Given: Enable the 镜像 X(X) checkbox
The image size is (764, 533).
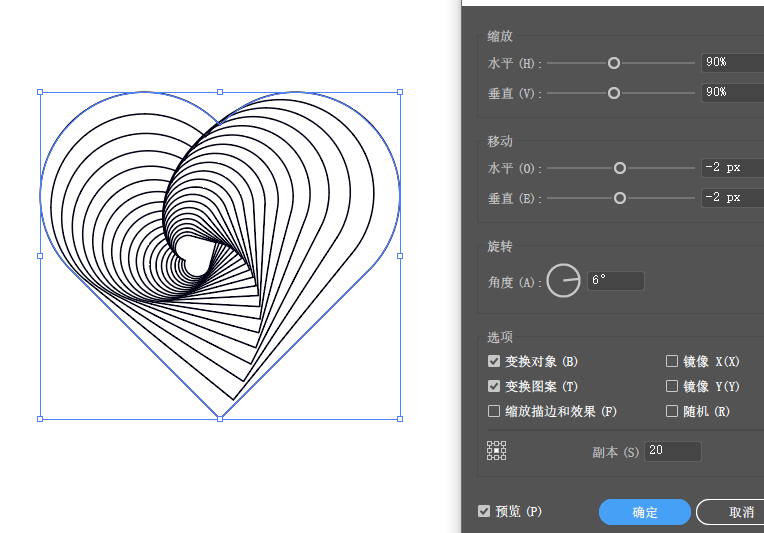Looking at the screenshot, I should tap(672, 361).
